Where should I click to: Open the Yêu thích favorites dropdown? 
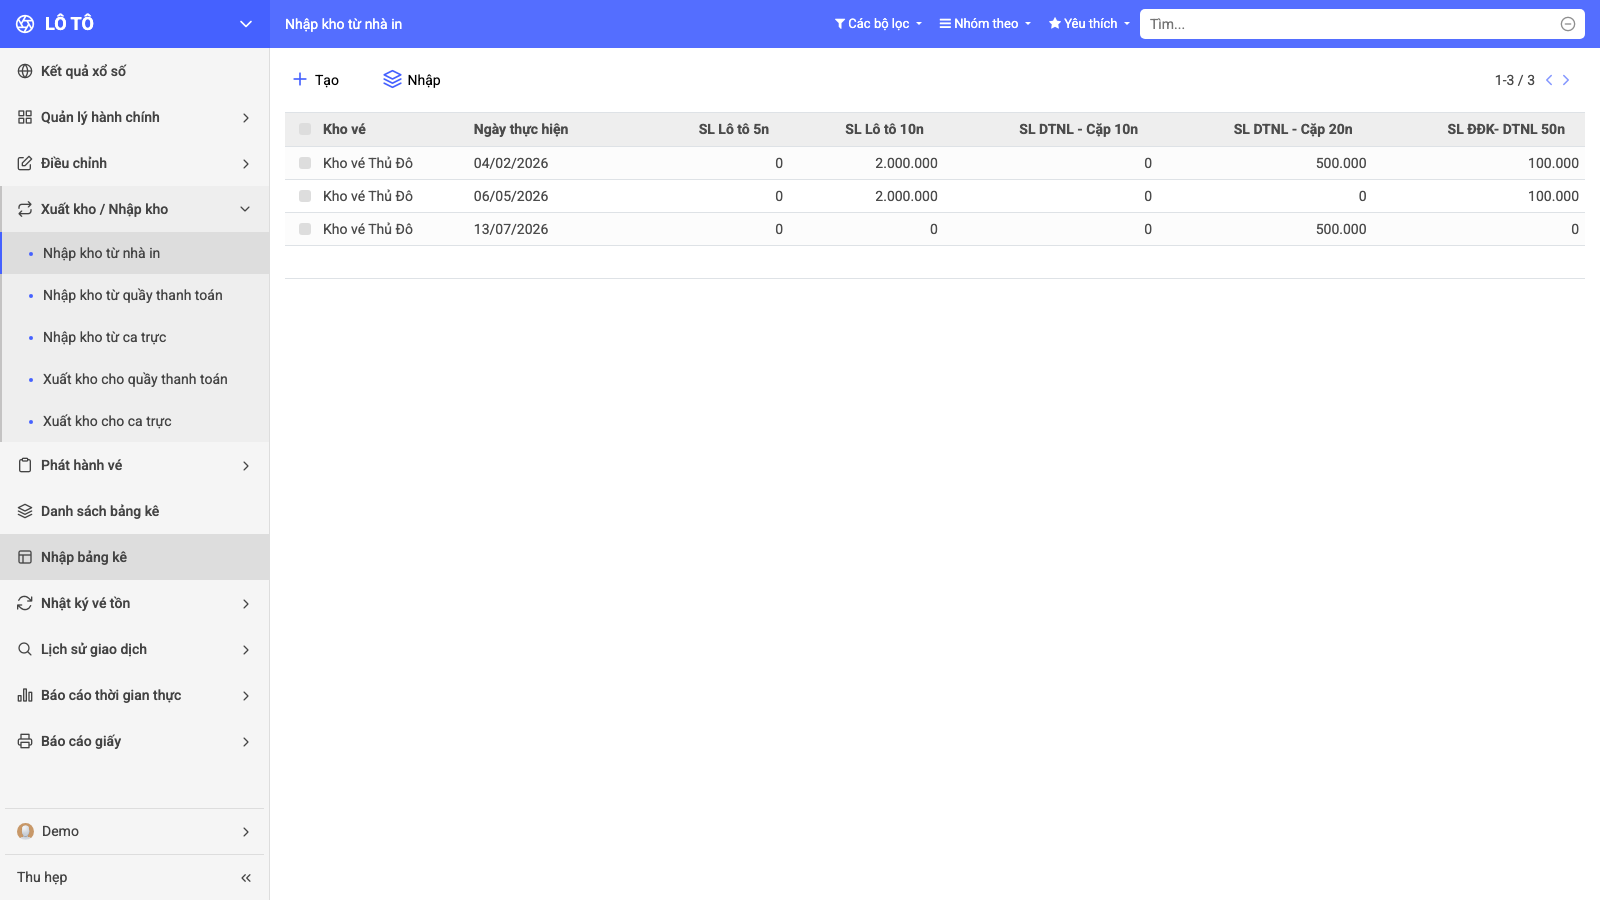pyautogui.click(x=1089, y=24)
